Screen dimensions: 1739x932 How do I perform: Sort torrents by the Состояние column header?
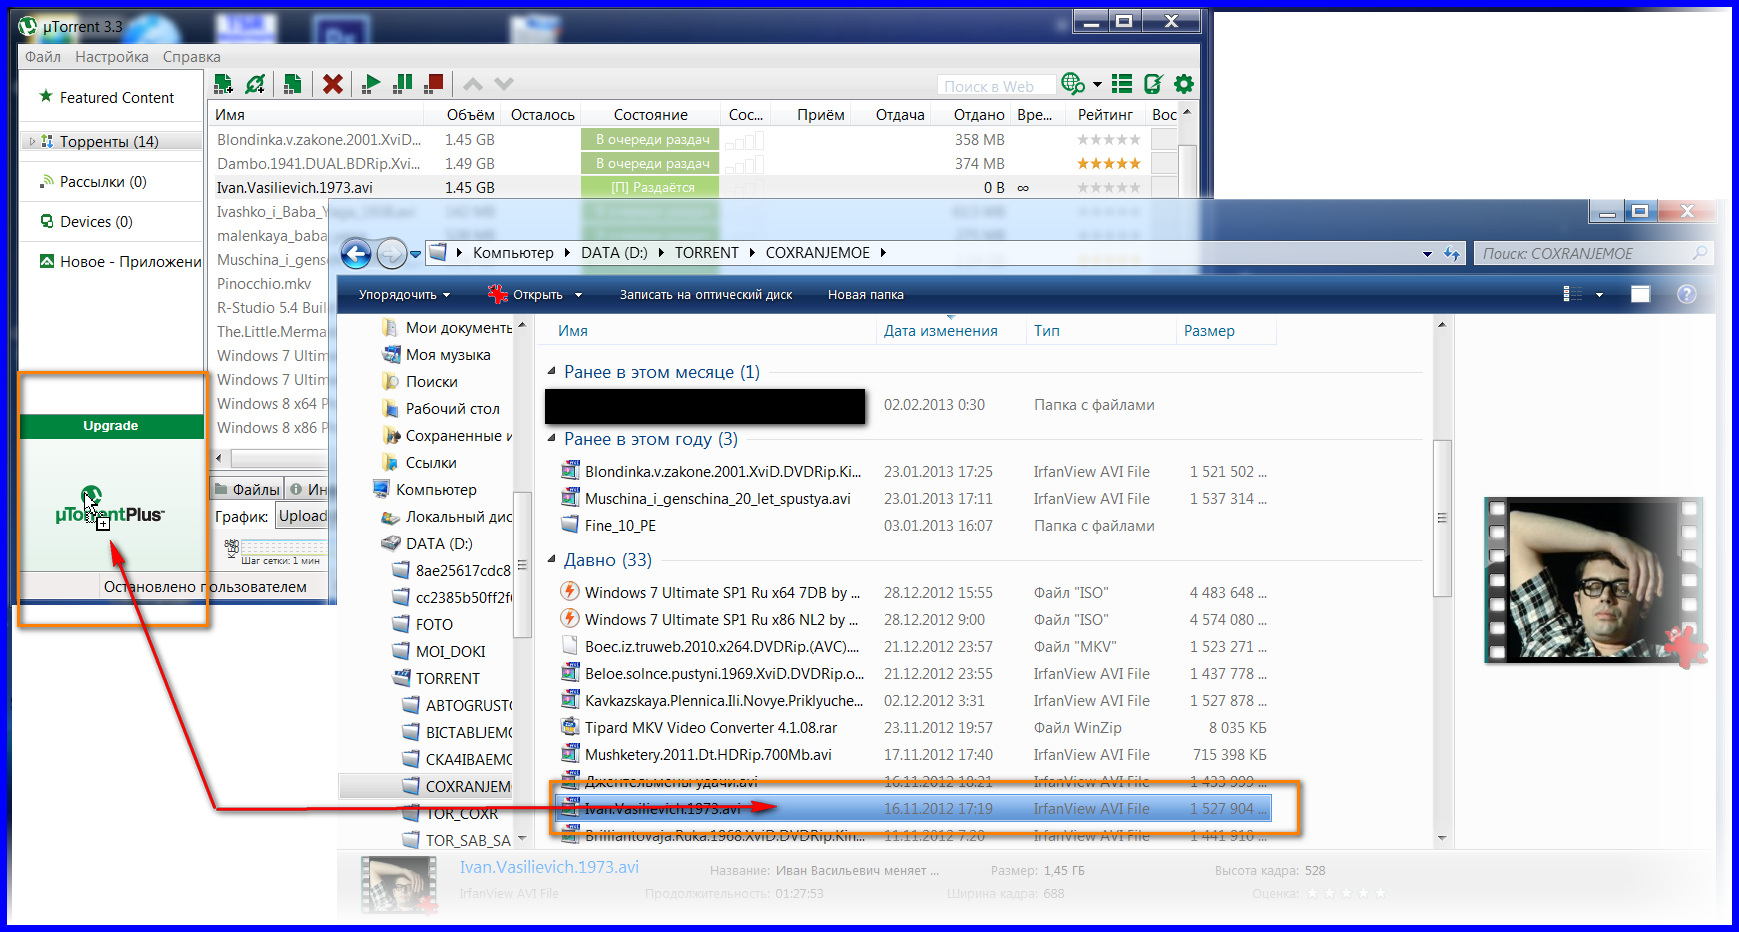(651, 115)
